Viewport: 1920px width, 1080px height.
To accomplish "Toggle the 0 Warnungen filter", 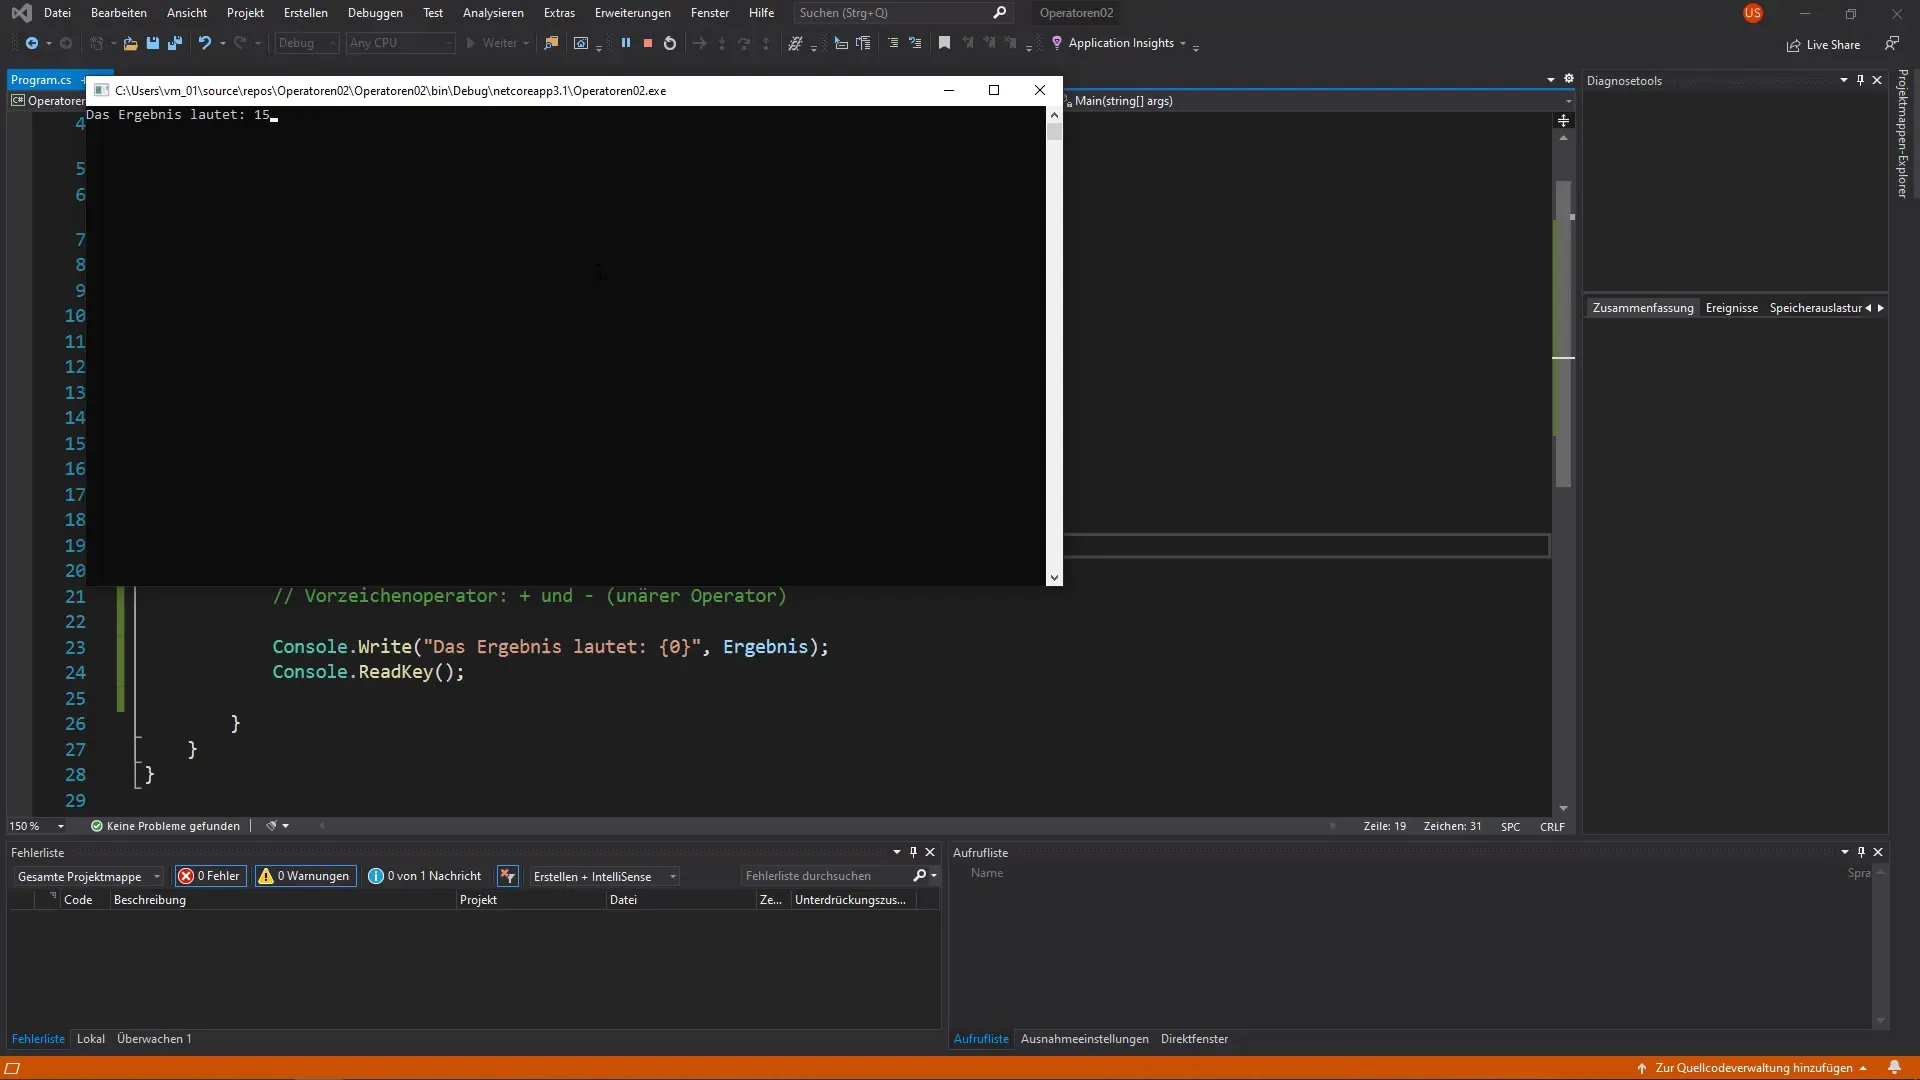I will (x=305, y=876).
